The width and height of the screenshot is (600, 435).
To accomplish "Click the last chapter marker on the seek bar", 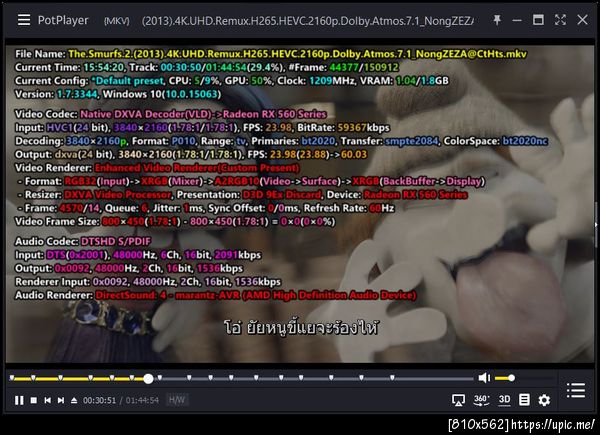I will [x=392, y=378].
